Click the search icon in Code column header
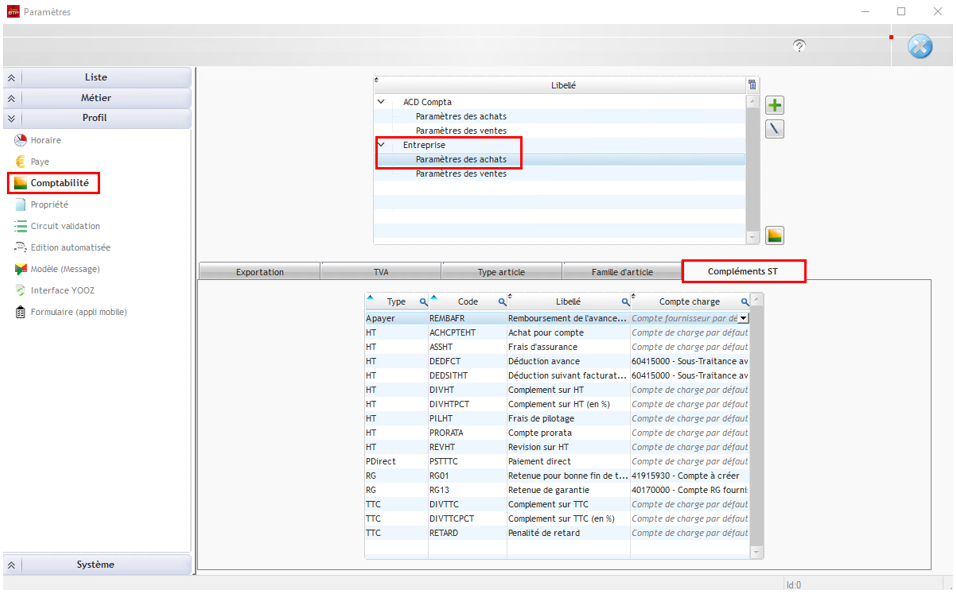The height and width of the screenshot is (594, 956). [x=501, y=301]
